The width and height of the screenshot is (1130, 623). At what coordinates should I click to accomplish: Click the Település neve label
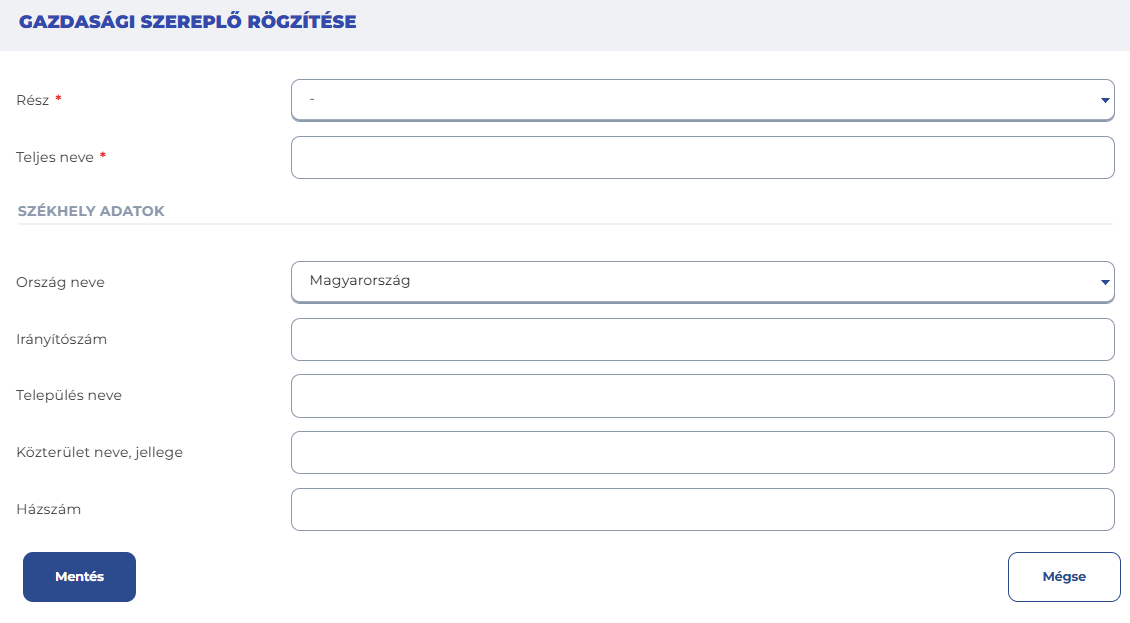[x=69, y=396]
